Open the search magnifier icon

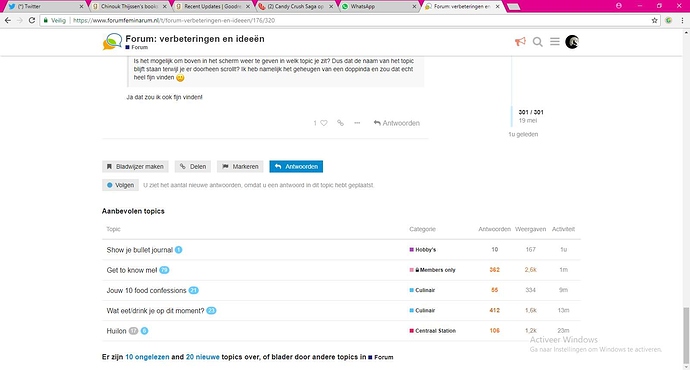537,42
